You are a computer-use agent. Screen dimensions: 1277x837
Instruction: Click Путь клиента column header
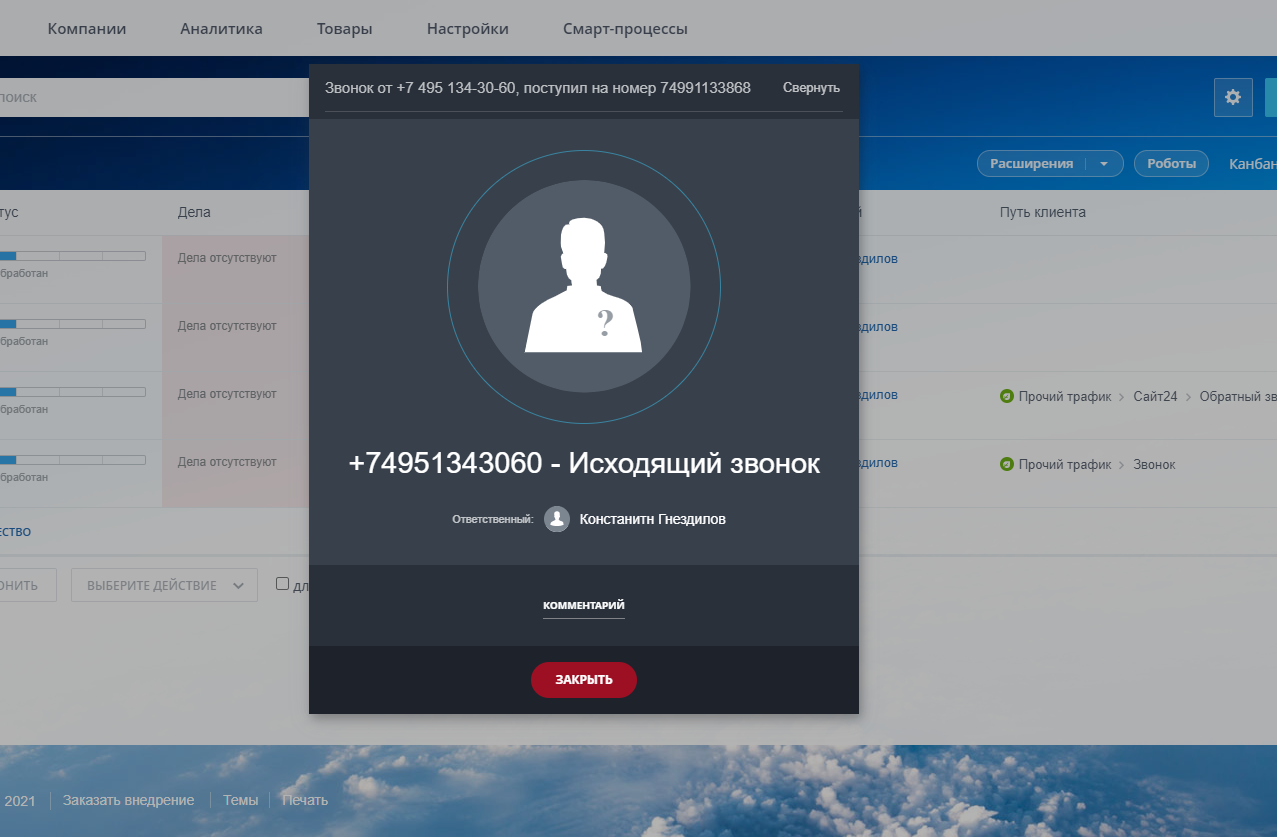point(1042,212)
